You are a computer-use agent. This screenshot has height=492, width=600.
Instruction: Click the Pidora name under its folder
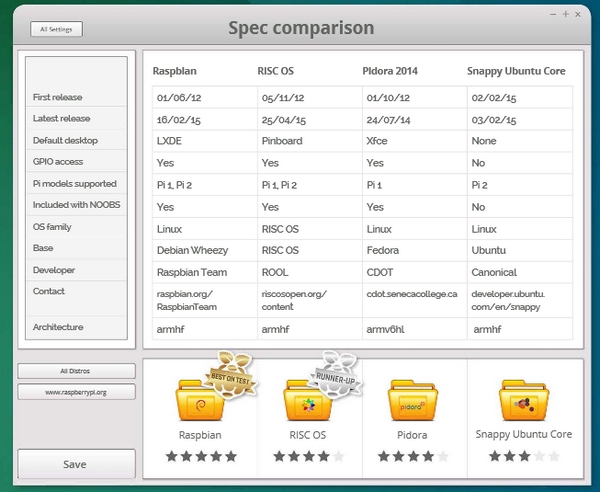pos(412,435)
